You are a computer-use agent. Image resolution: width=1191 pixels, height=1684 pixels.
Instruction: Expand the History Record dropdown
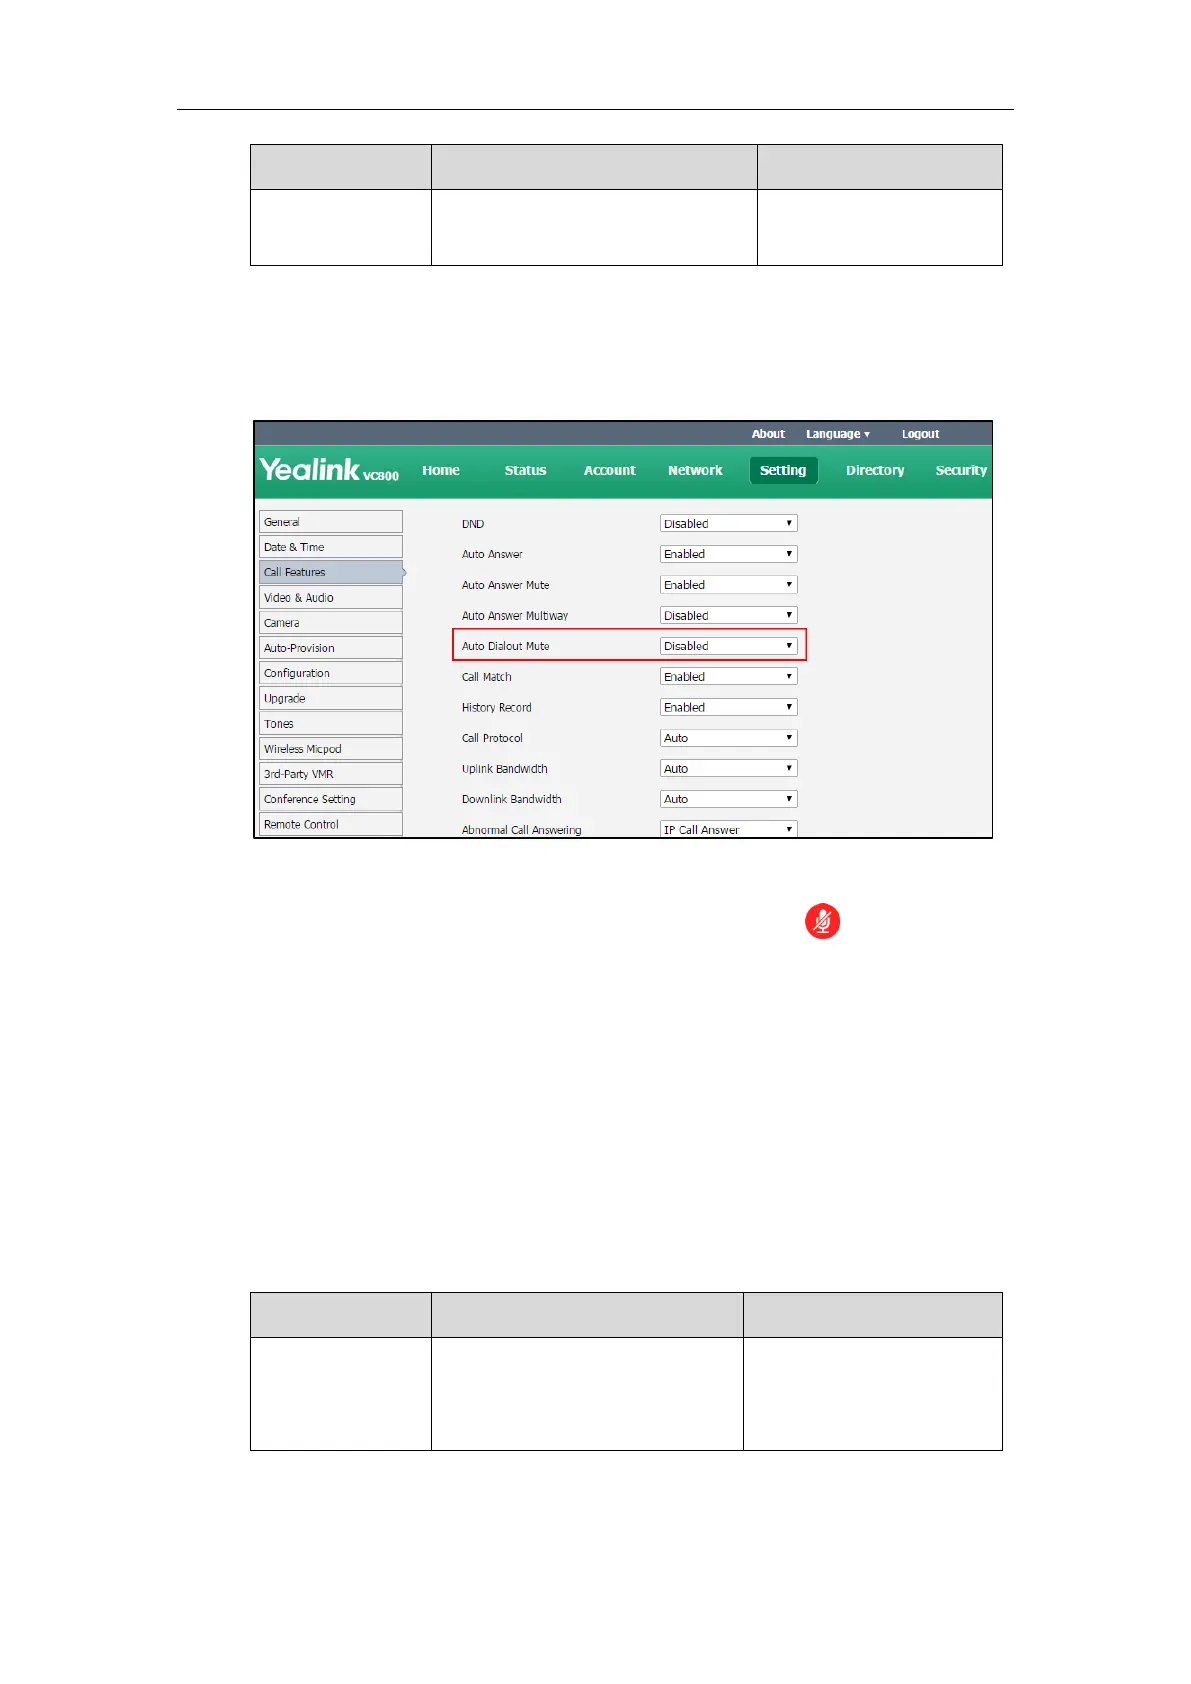click(x=729, y=707)
